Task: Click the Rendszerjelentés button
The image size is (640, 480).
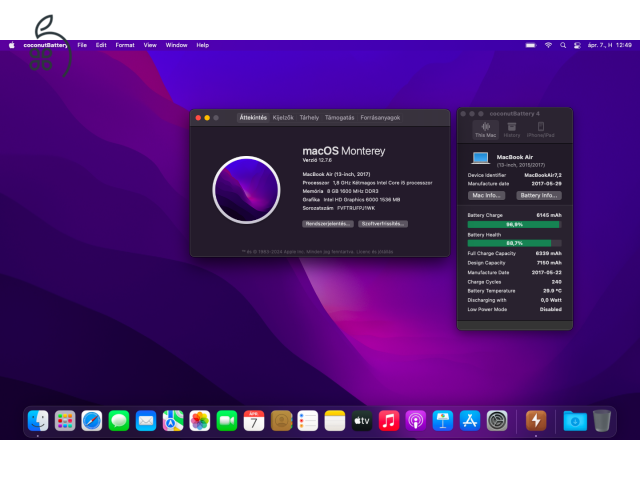Action: click(x=328, y=224)
